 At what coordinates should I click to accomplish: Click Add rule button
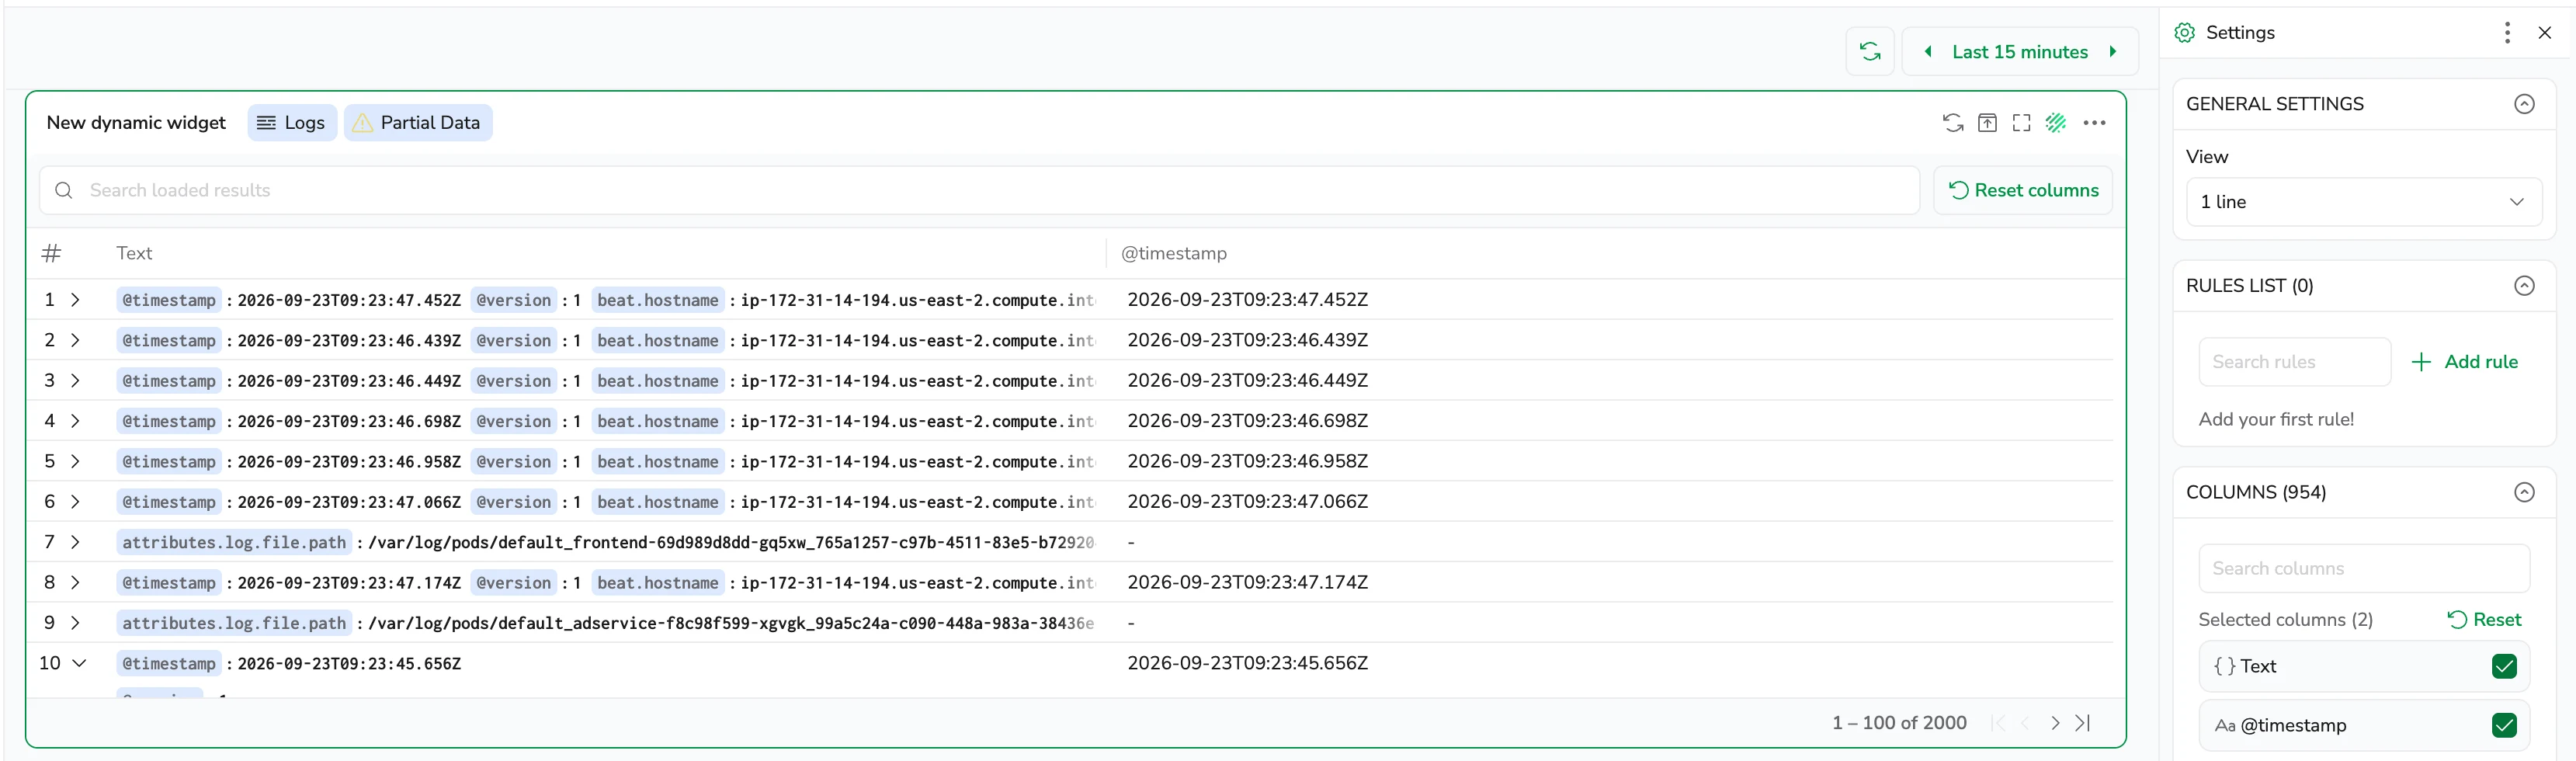click(x=2465, y=362)
